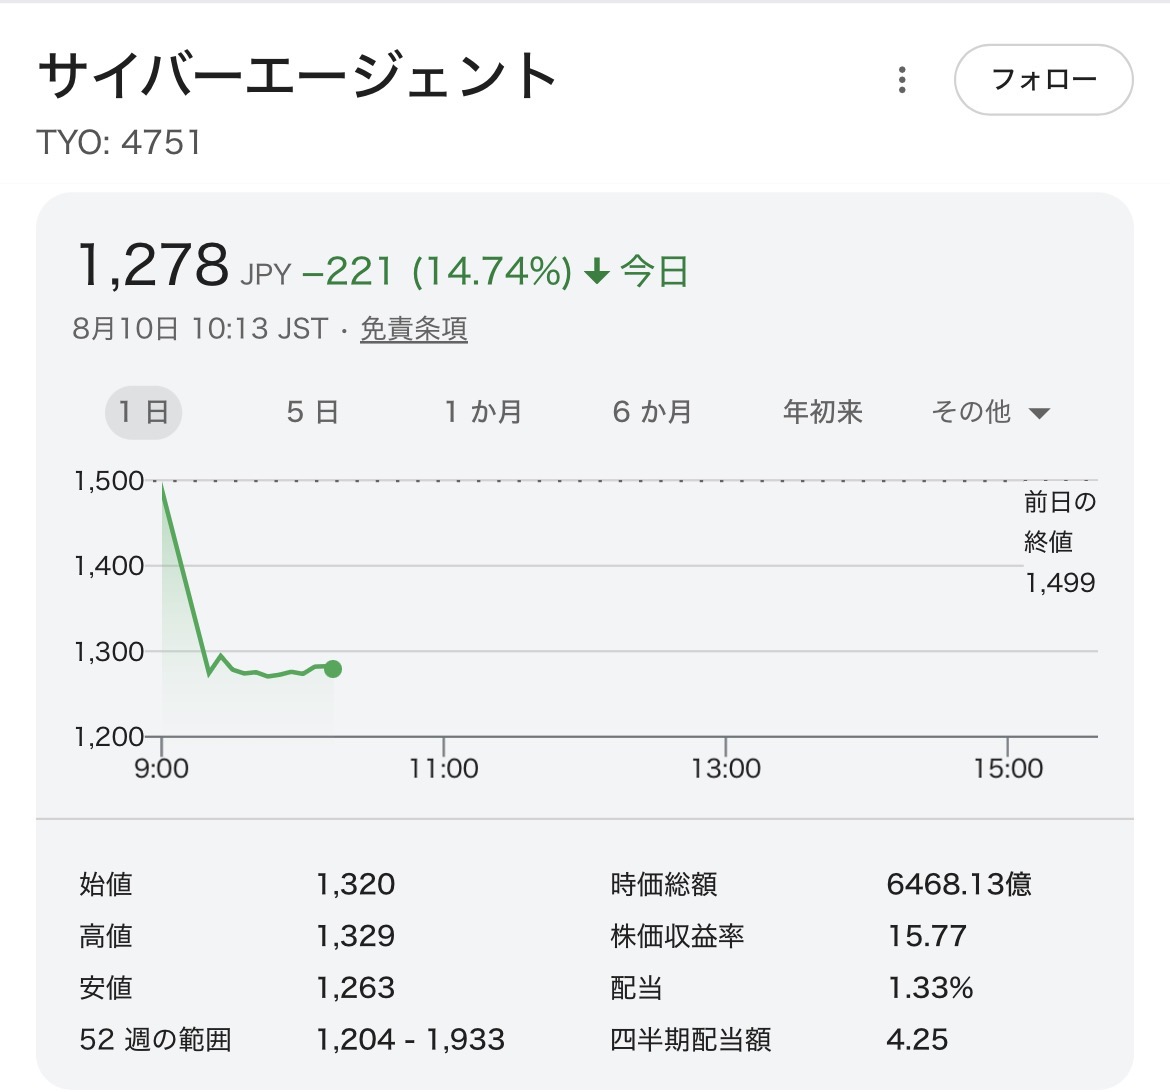Click the 前日の終値 1,499 label
This screenshot has height=1092, width=1170.
click(1060, 542)
